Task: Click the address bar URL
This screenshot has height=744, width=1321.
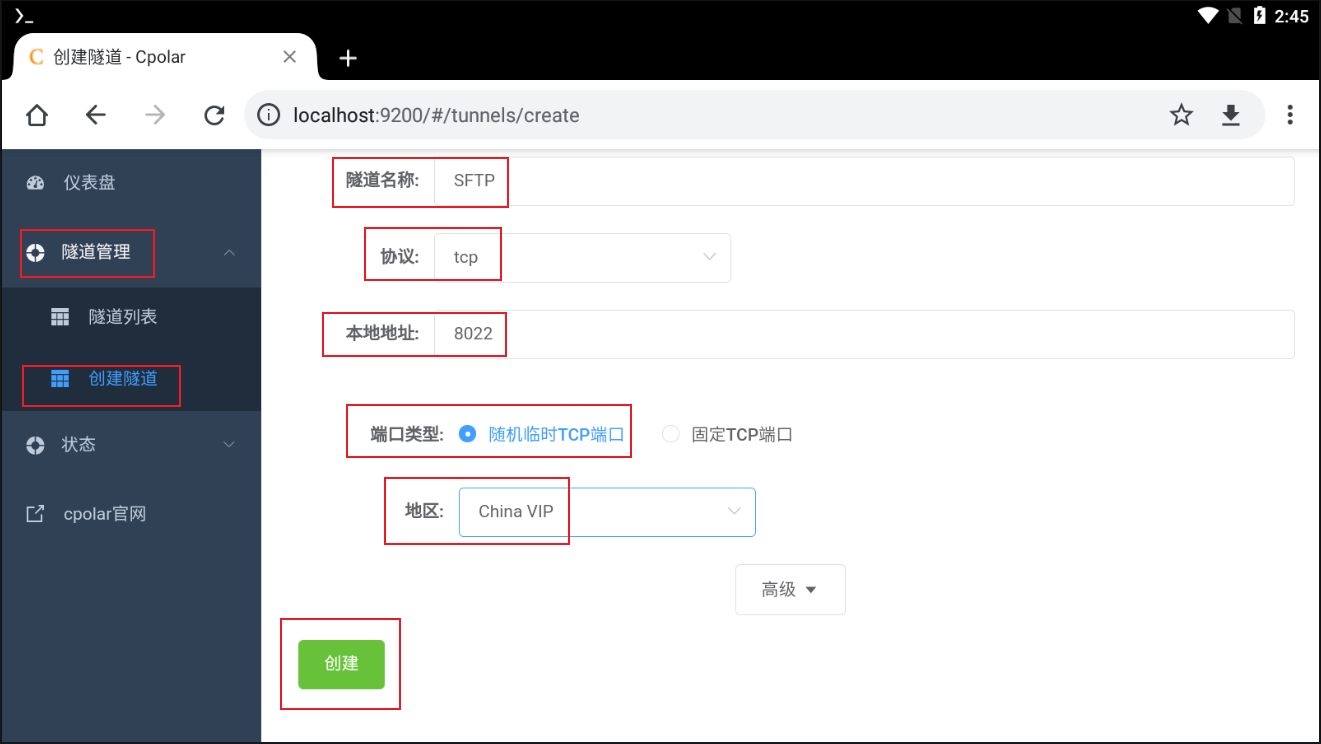Action: [x=436, y=115]
